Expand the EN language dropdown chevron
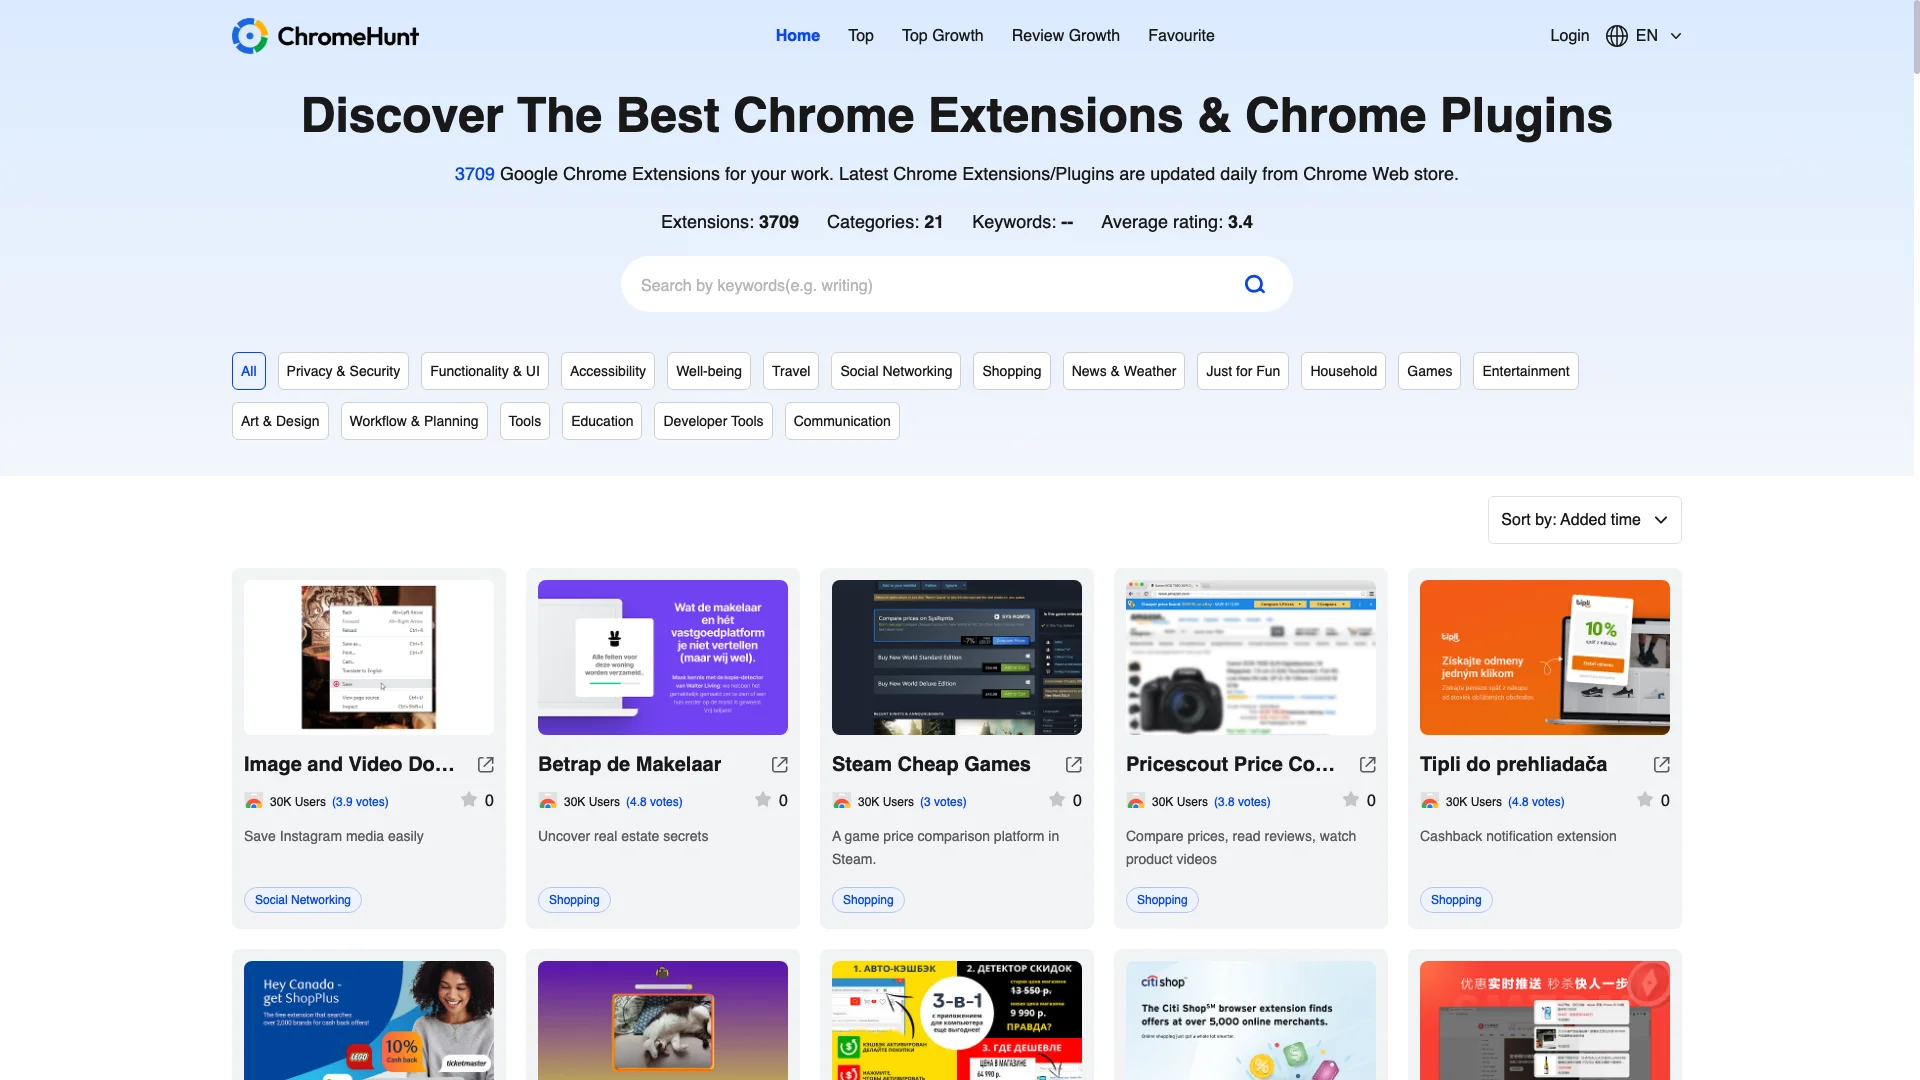The height and width of the screenshot is (1080, 1920). click(1676, 36)
